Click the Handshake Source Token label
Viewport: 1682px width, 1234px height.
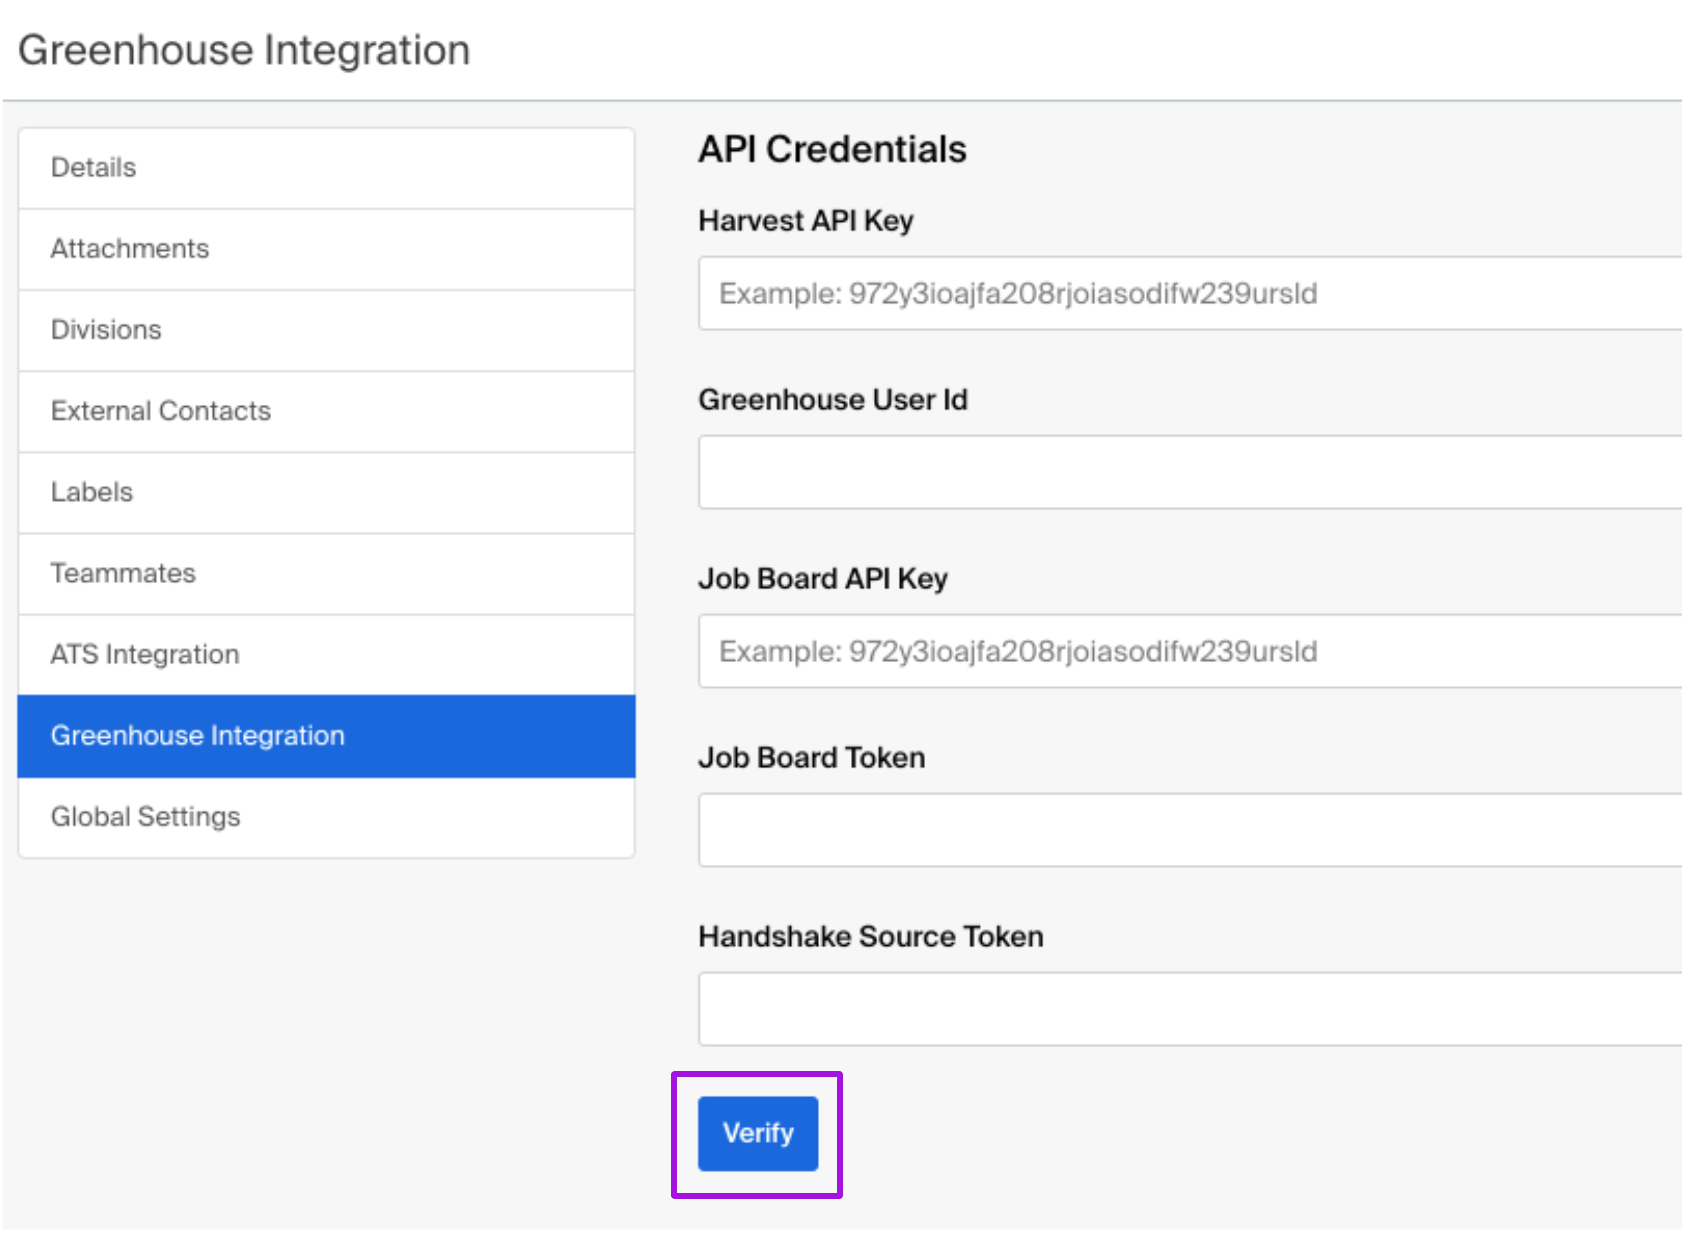[x=871, y=936]
